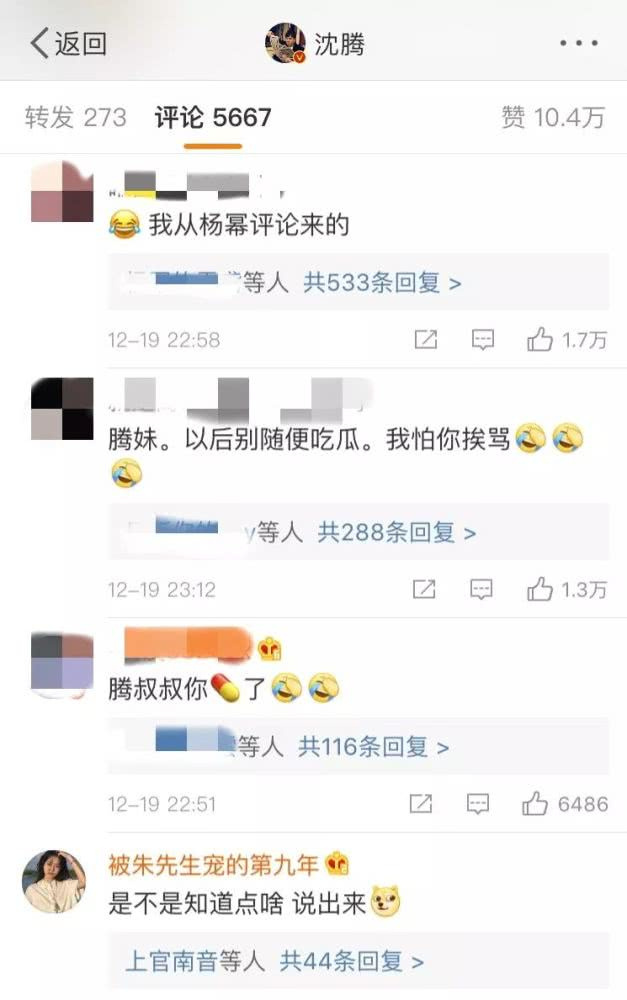Tap reply icon on the 23:12 comment
This screenshot has width=627, height=1000.
coord(481,589)
